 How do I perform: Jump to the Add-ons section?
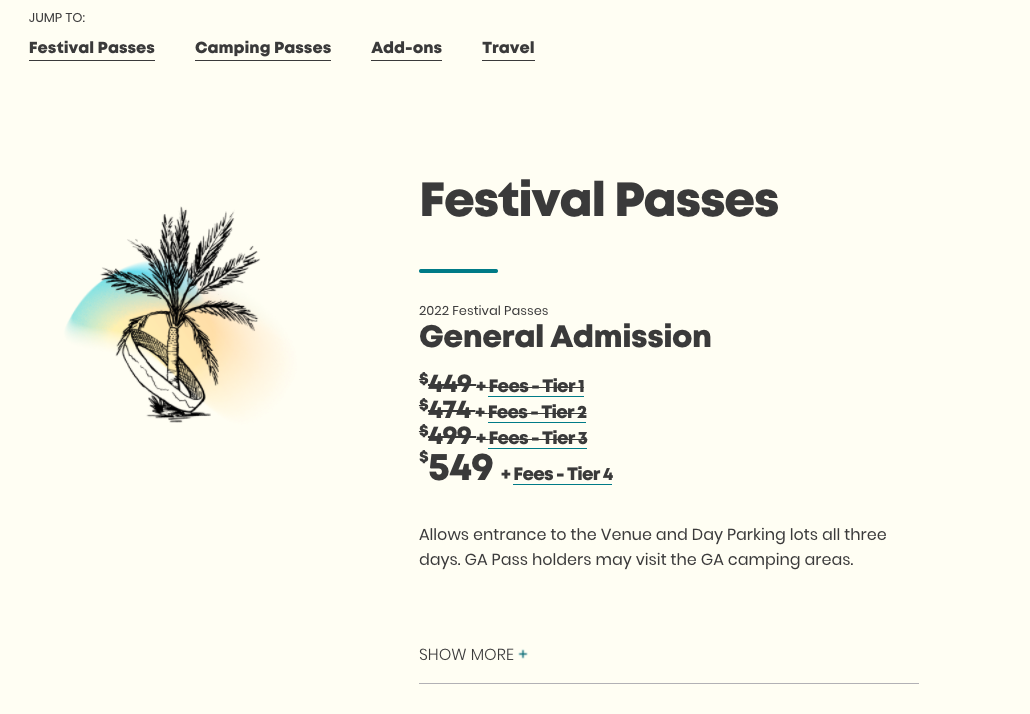point(406,47)
